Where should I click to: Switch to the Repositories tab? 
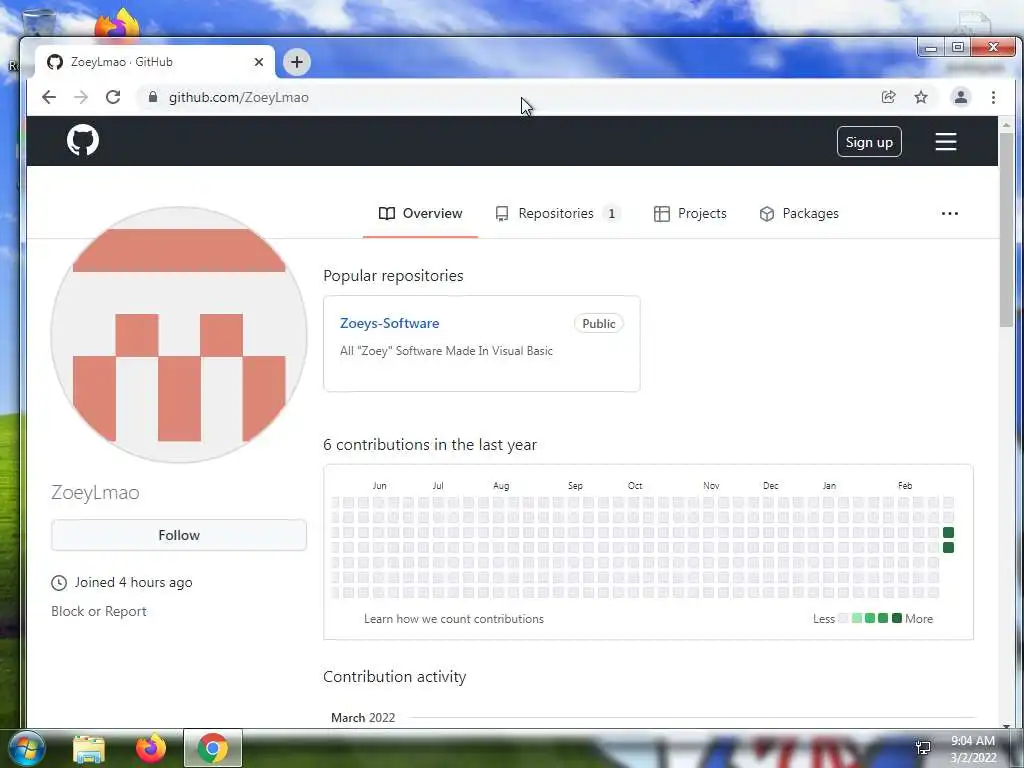pos(557,214)
